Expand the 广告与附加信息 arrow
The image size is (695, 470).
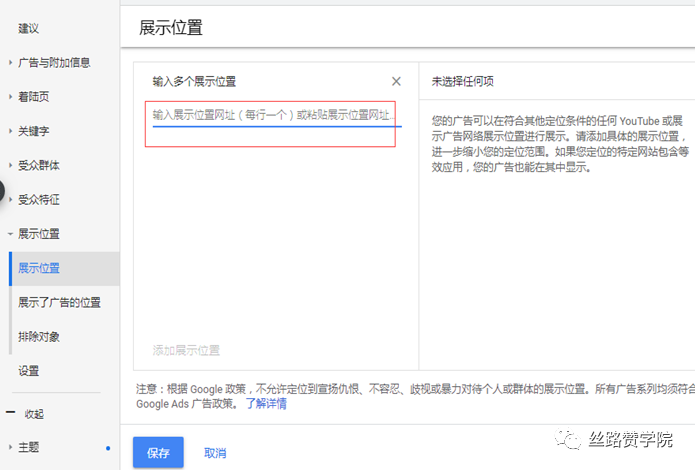[x=10, y=63]
